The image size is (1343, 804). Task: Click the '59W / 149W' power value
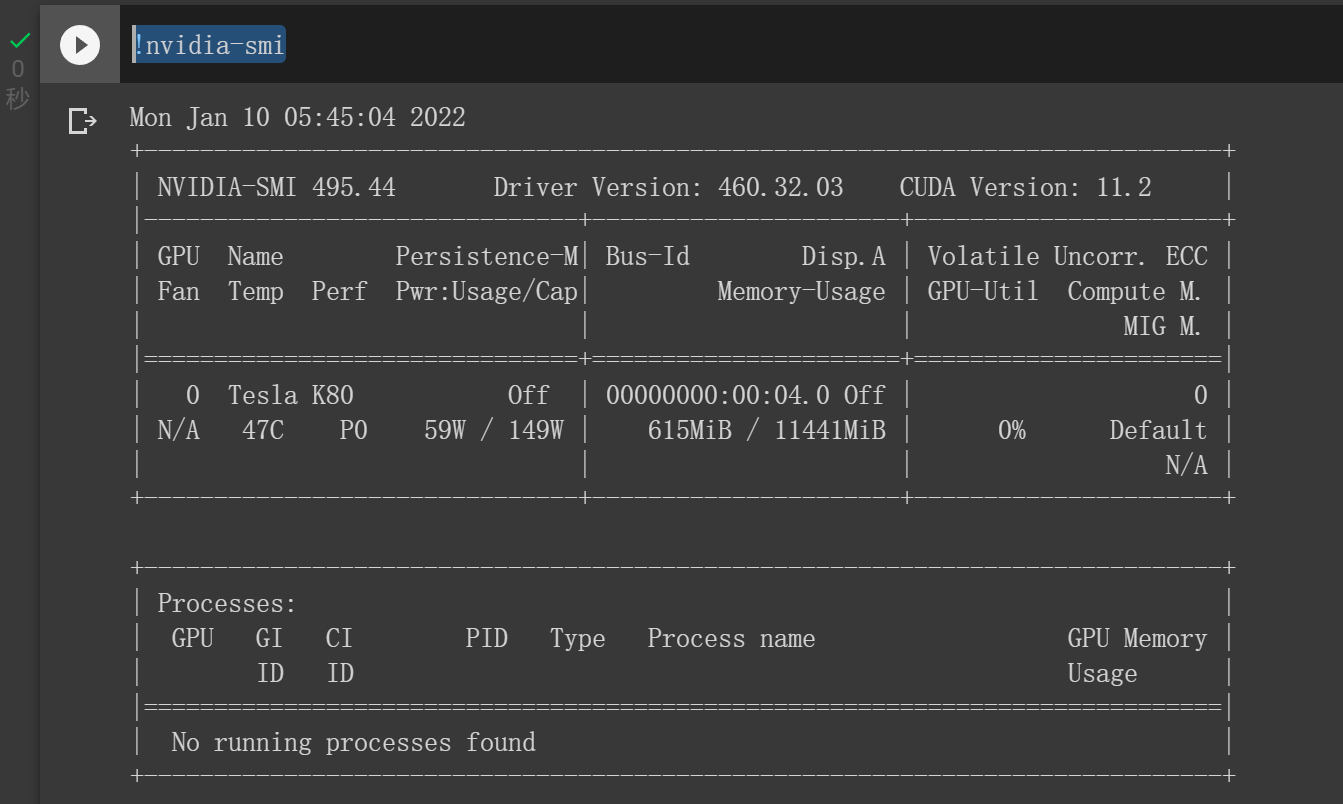click(493, 430)
